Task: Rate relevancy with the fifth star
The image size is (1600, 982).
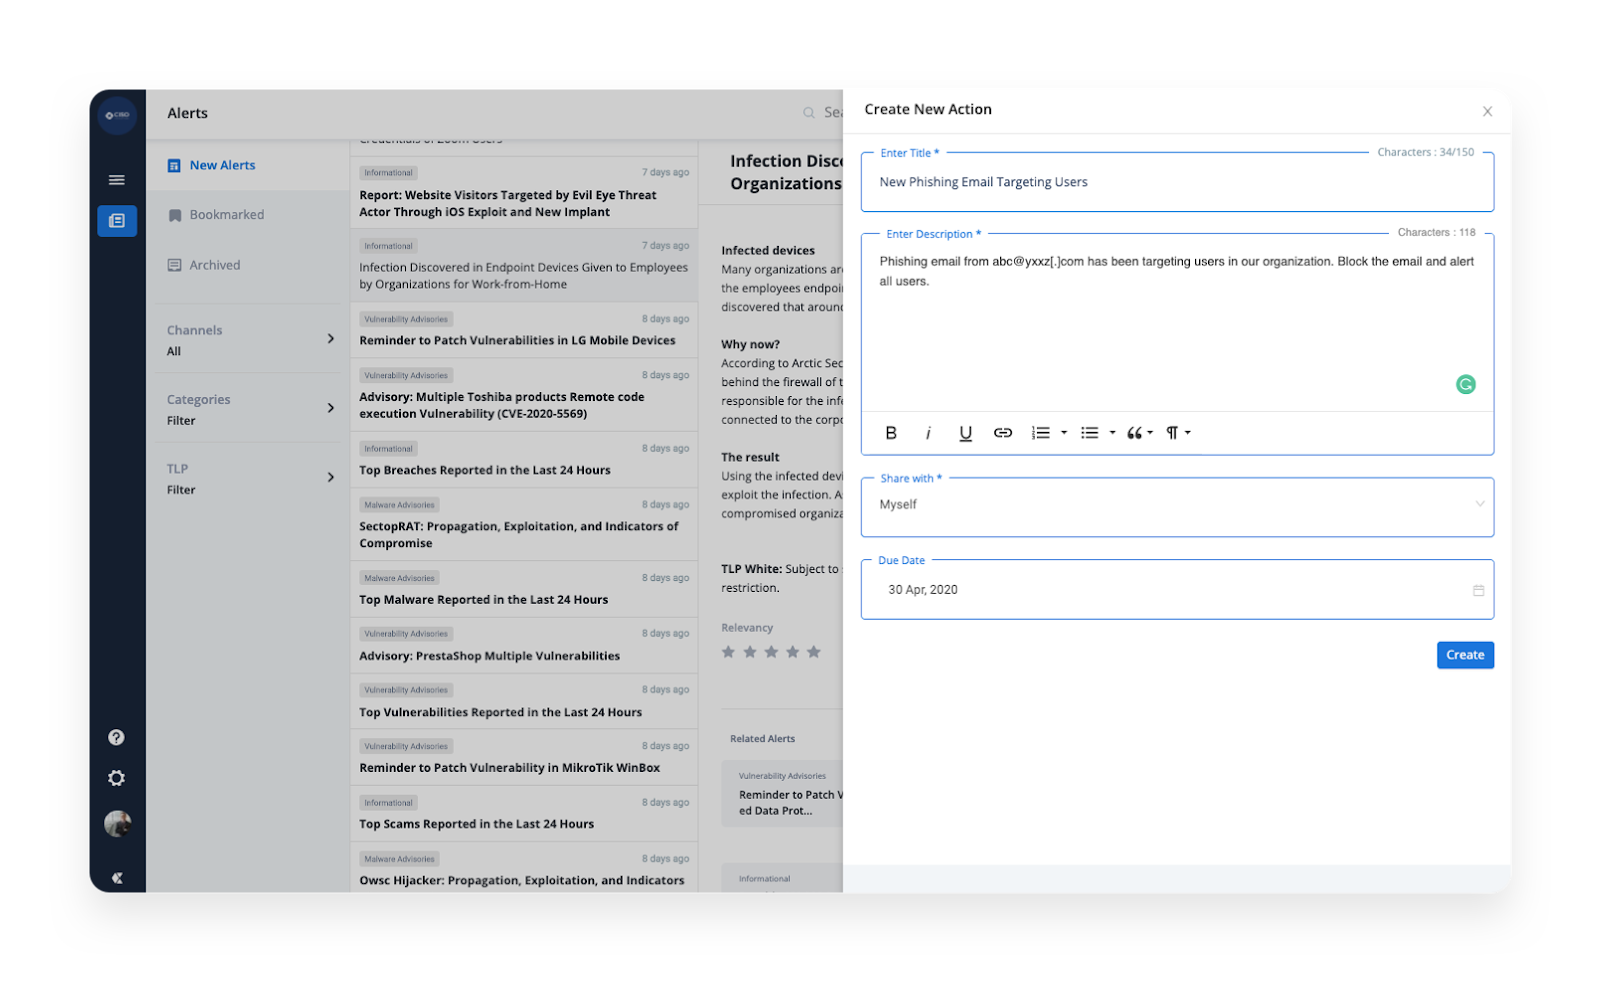Action: coord(814,652)
